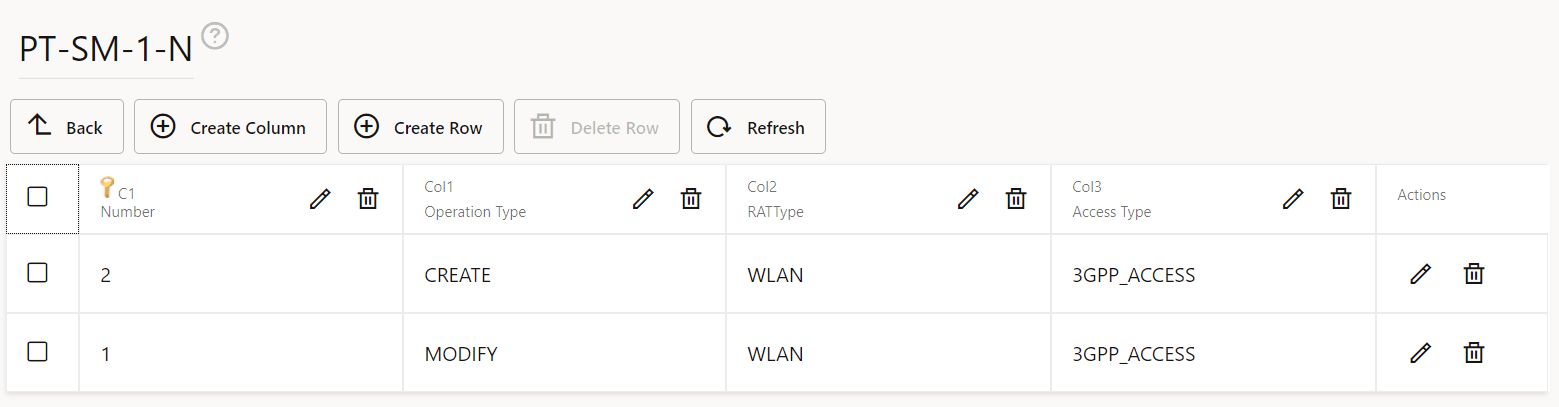
Task: Delete the Col1 Operation Type column
Action: pyautogui.click(x=691, y=199)
